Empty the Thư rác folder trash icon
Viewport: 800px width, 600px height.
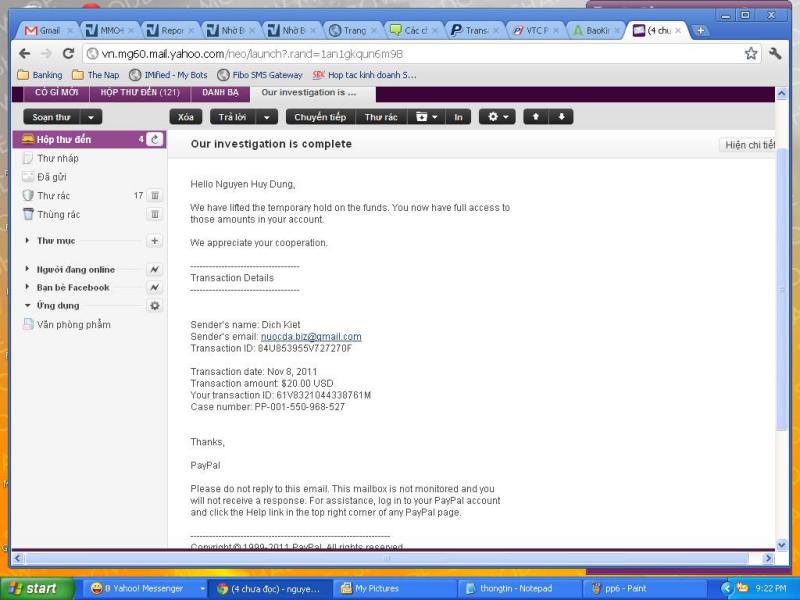pyautogui.click(x=155, y=195)
